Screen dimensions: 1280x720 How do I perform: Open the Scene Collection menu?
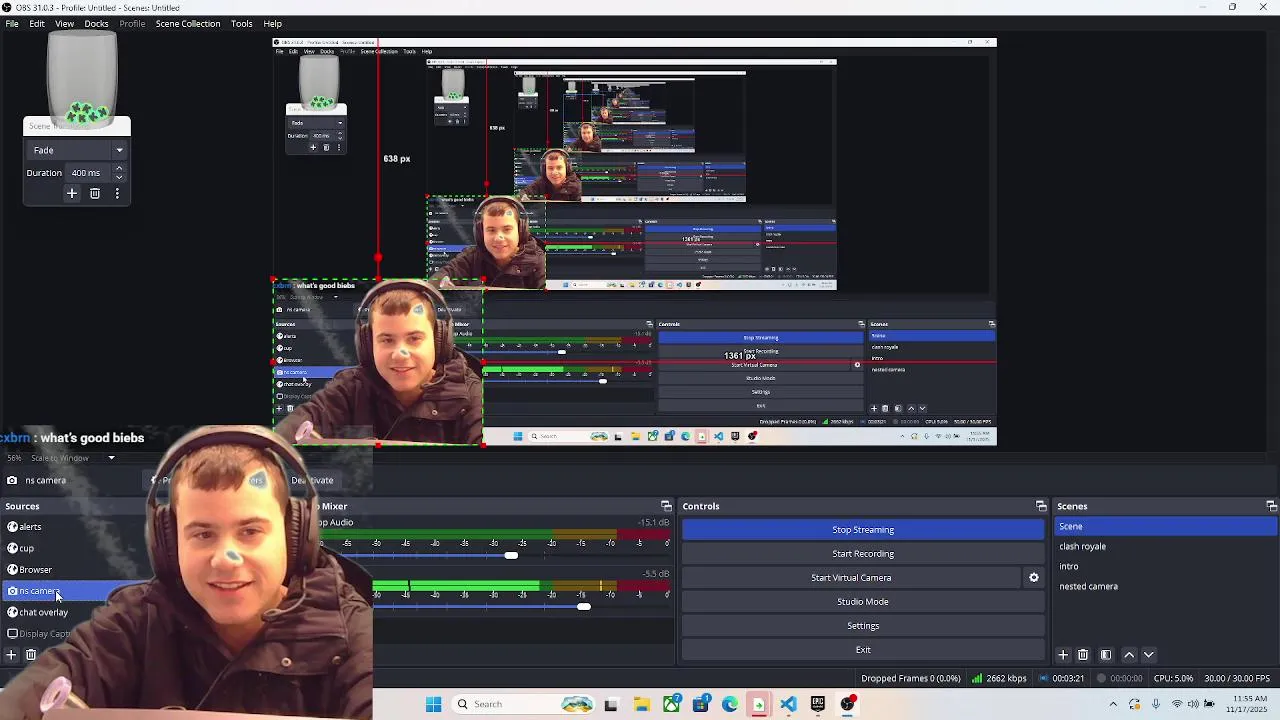(x=188, y=23)
